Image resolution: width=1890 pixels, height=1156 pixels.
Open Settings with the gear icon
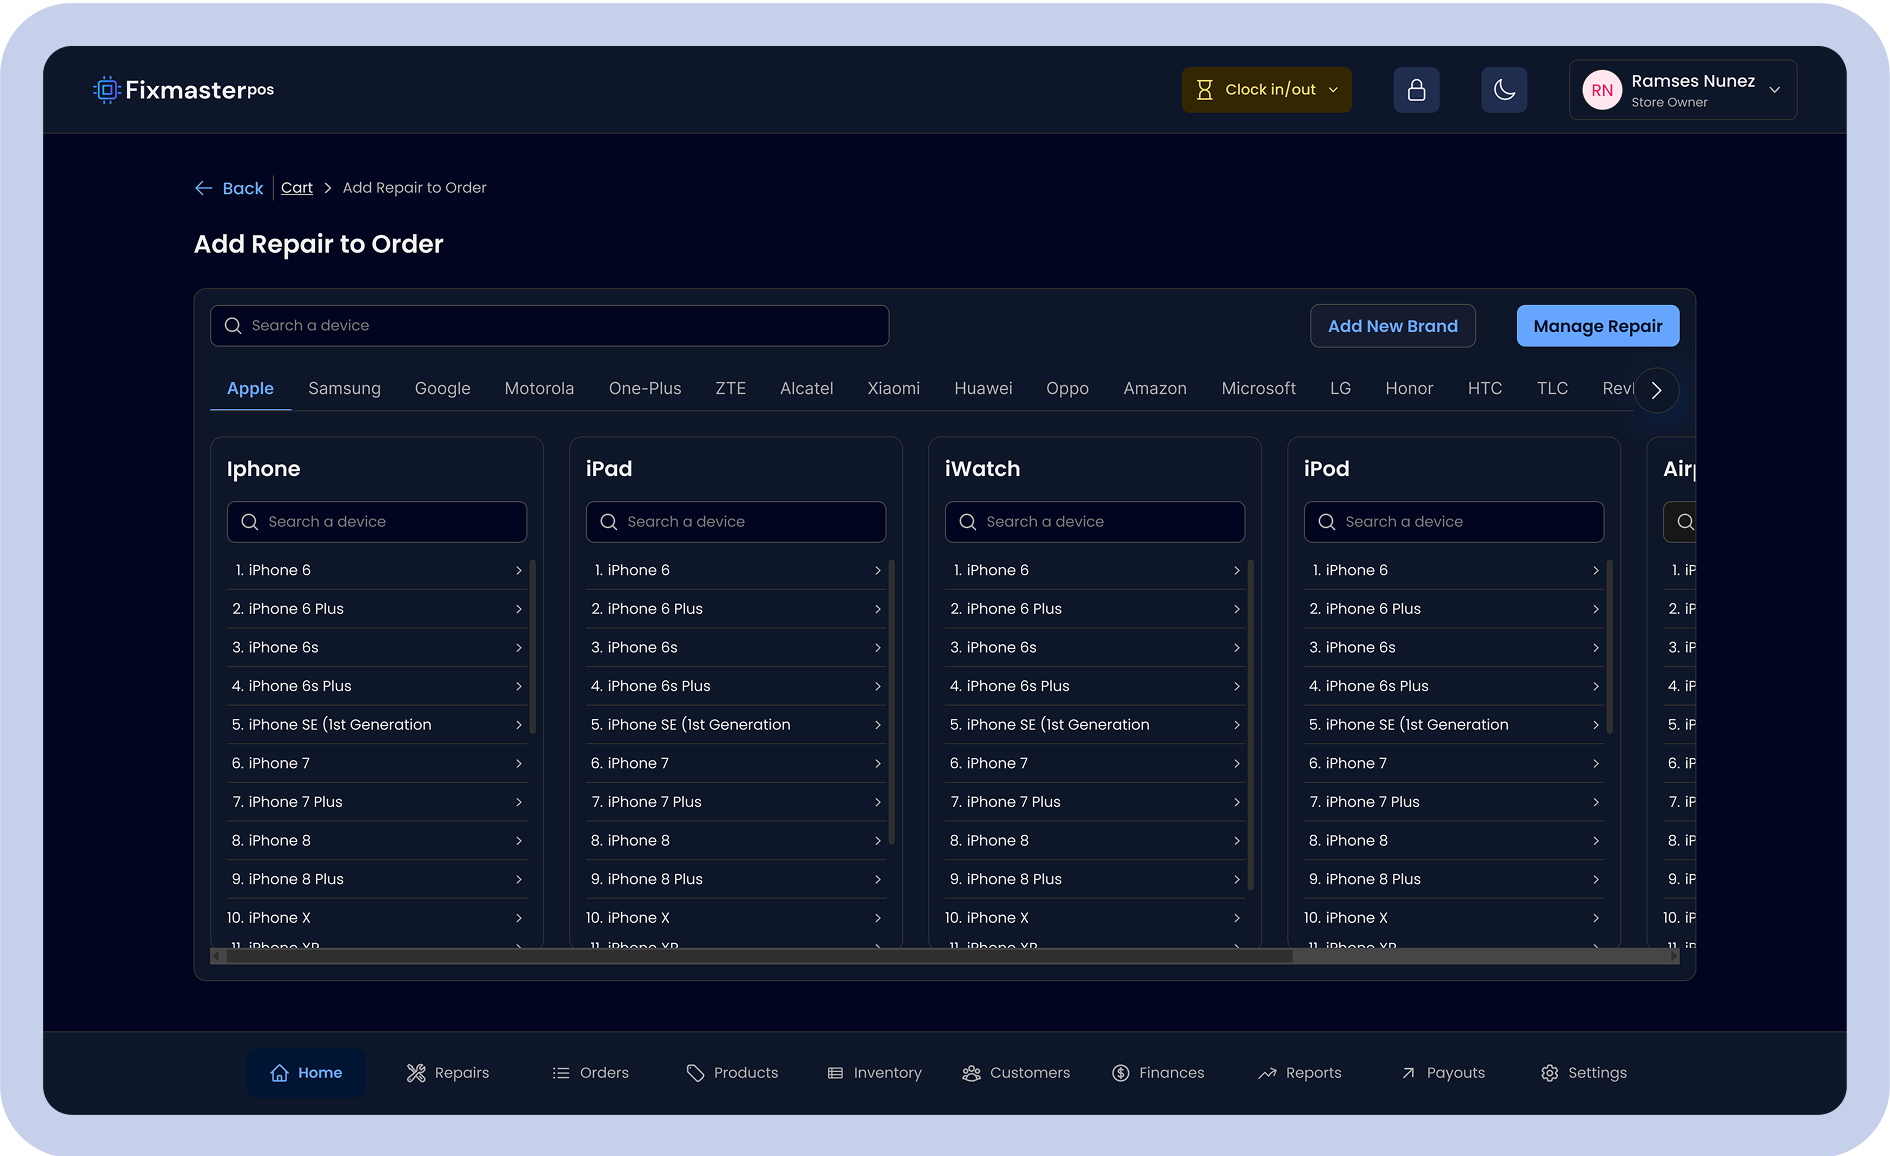pyautogui.click(x=1584, y=1073)
